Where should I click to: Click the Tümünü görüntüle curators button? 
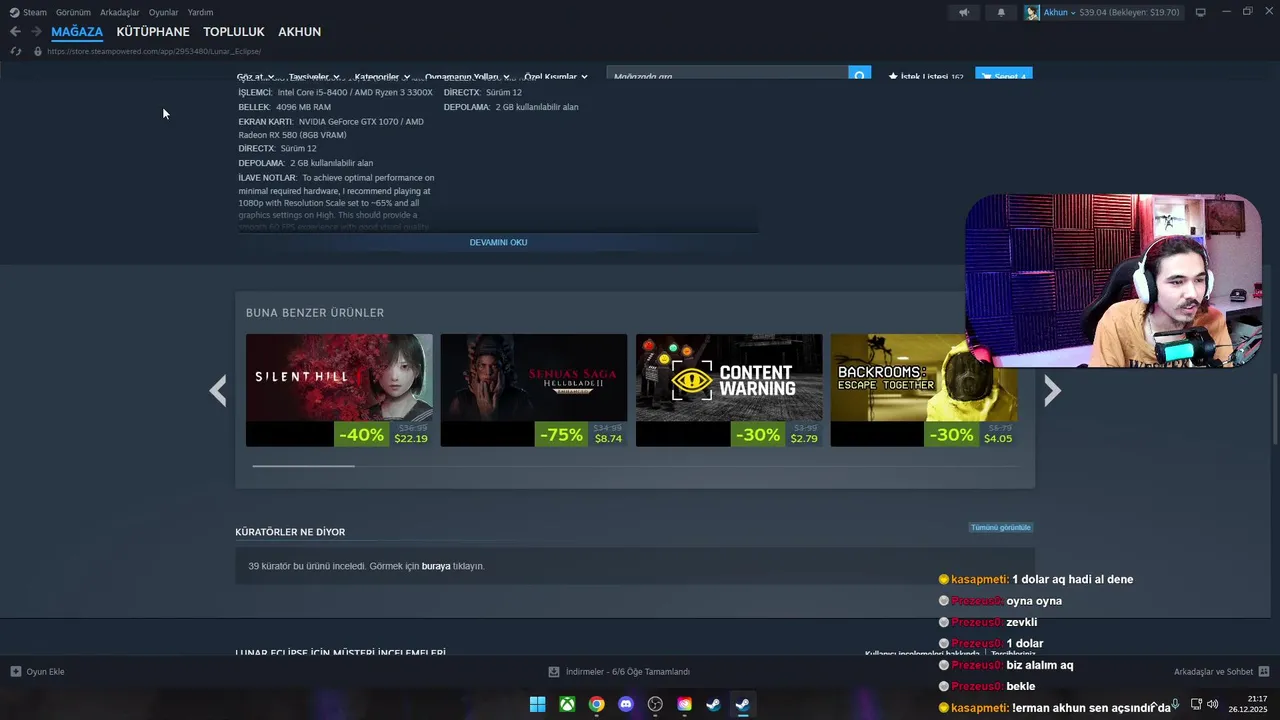coord(1000,527)
